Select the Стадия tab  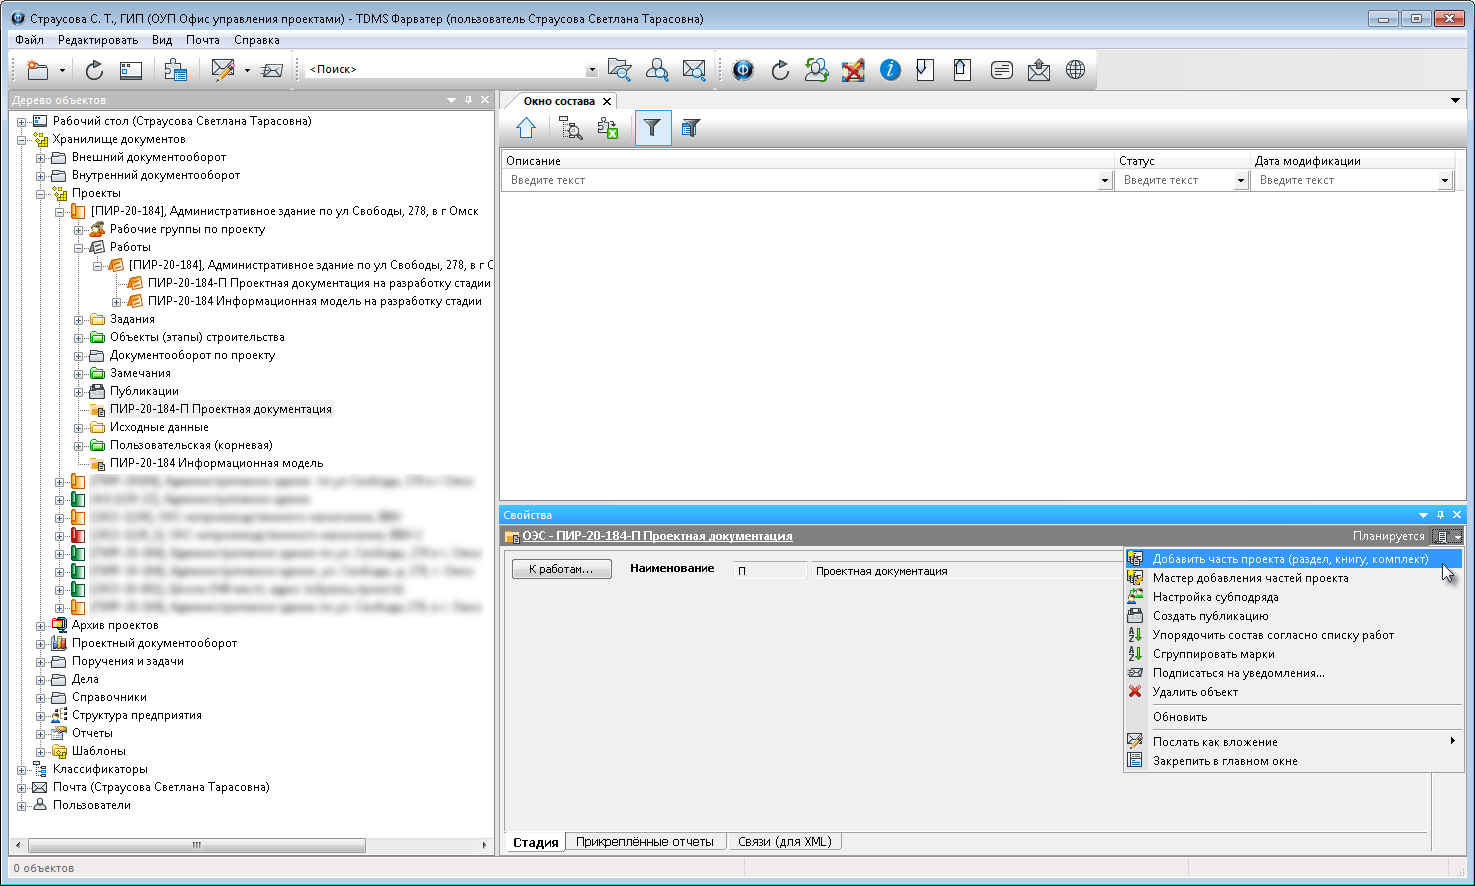(x=535, y=842)
